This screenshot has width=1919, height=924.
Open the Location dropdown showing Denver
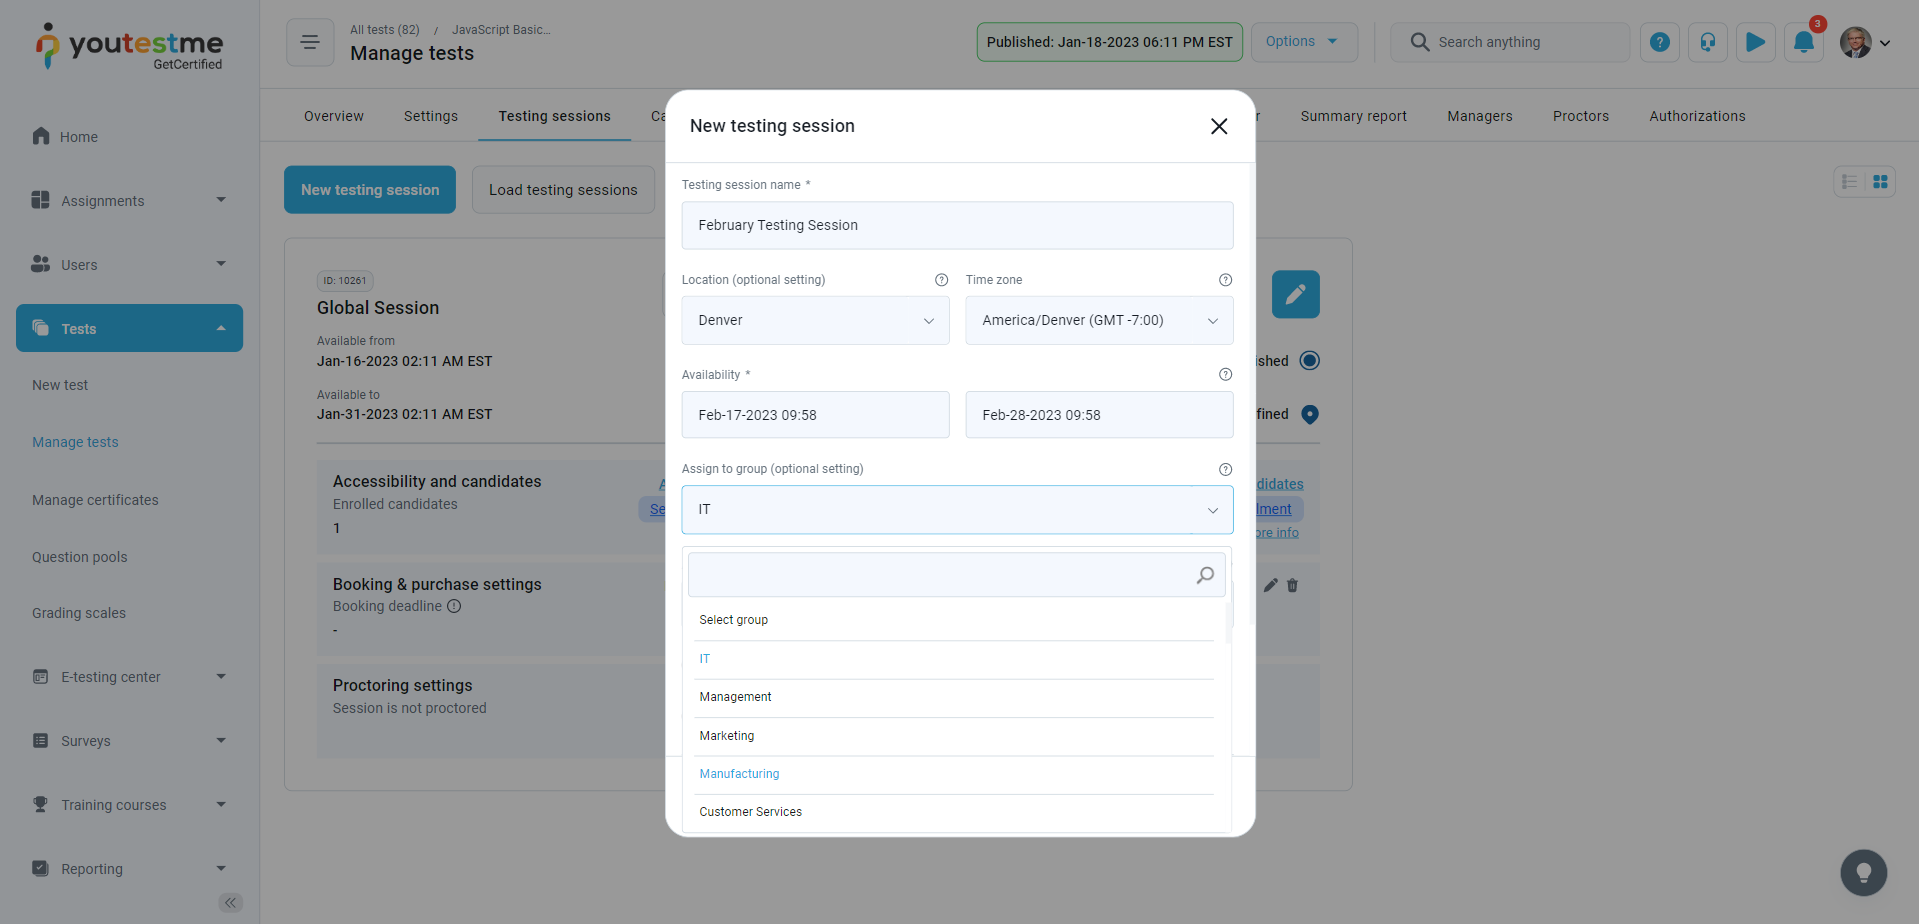pos(815,321)
